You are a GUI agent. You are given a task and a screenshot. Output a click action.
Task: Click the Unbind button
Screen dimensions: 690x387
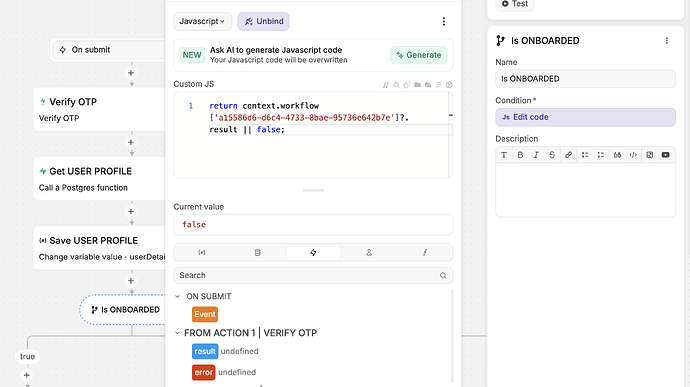tap(264, 21)
